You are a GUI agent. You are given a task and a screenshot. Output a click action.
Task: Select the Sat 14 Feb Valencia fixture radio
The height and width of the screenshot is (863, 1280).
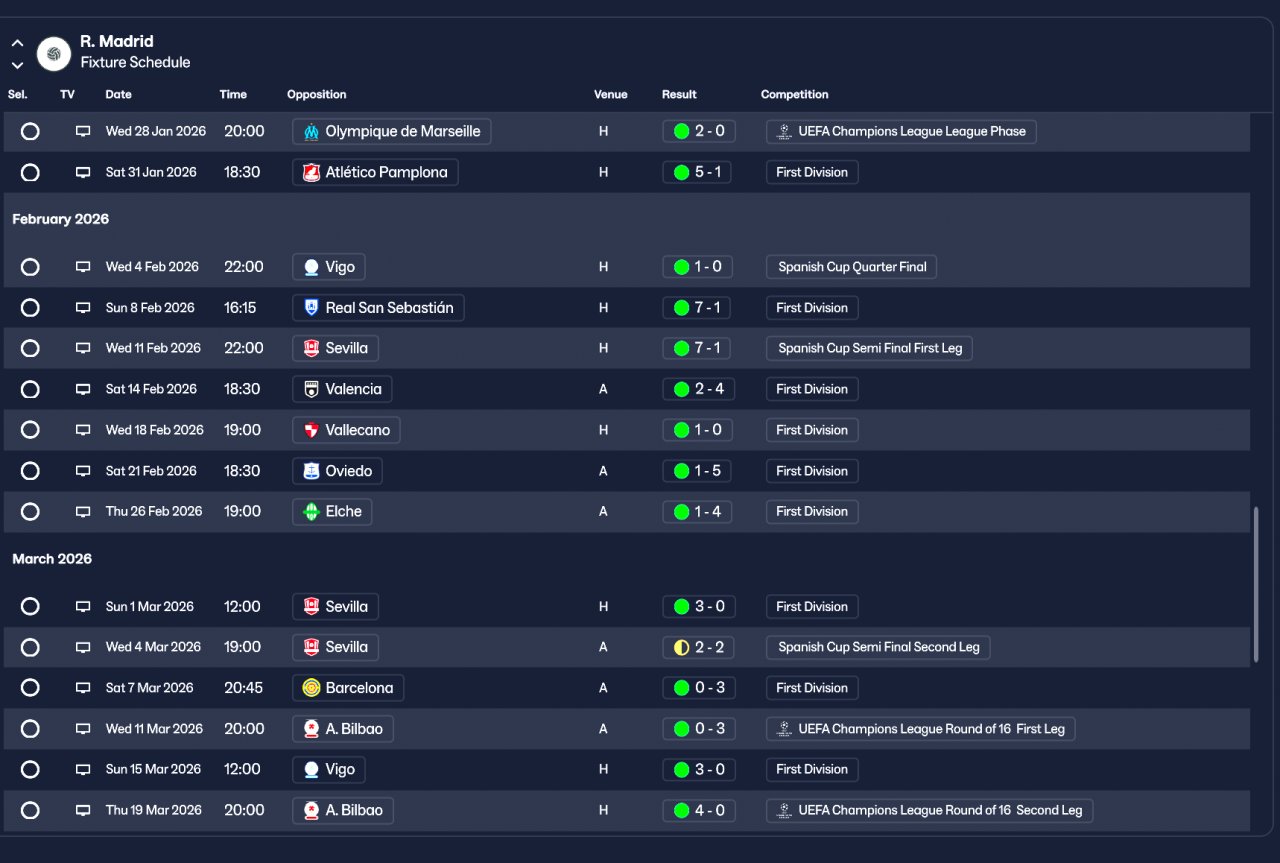(x=30, y=389)
